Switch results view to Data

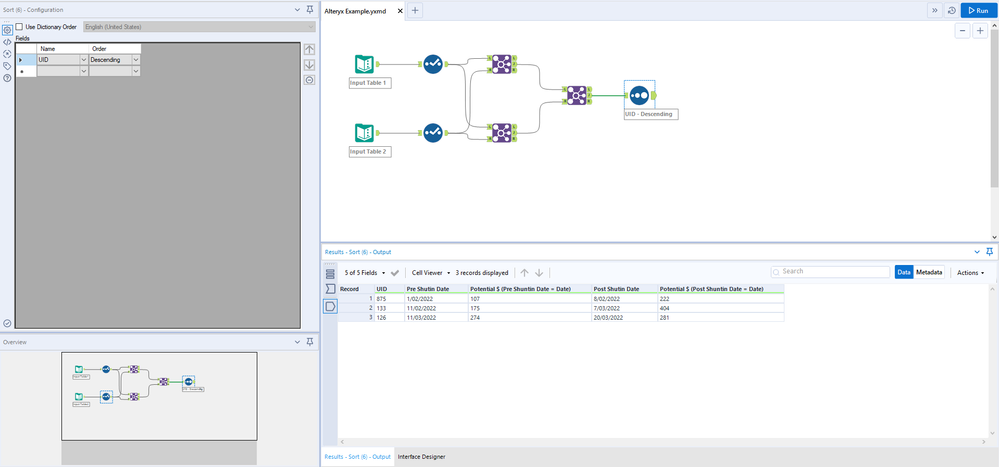coord(904,272)
